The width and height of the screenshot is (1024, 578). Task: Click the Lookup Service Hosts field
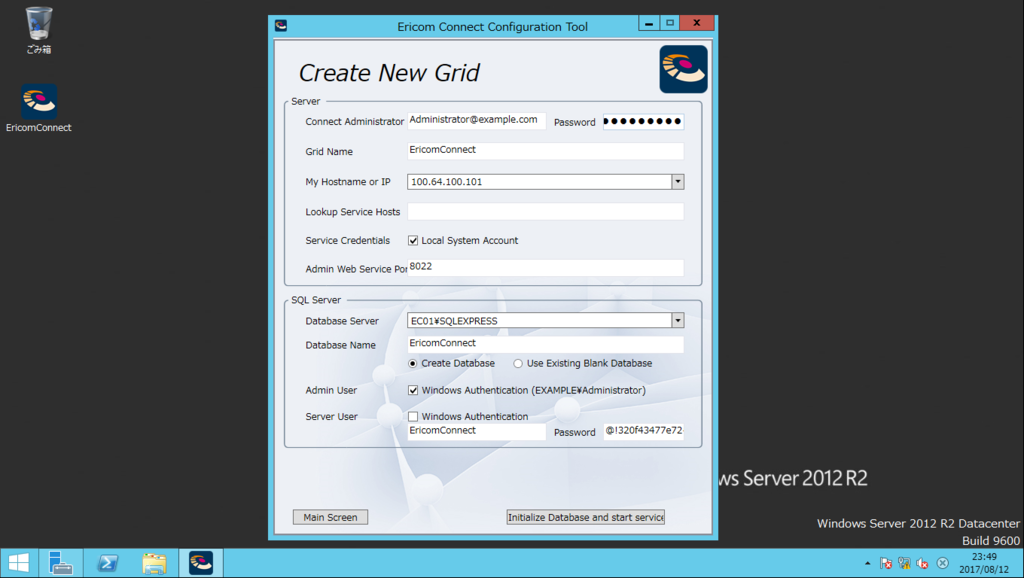[x=545, y=211]
